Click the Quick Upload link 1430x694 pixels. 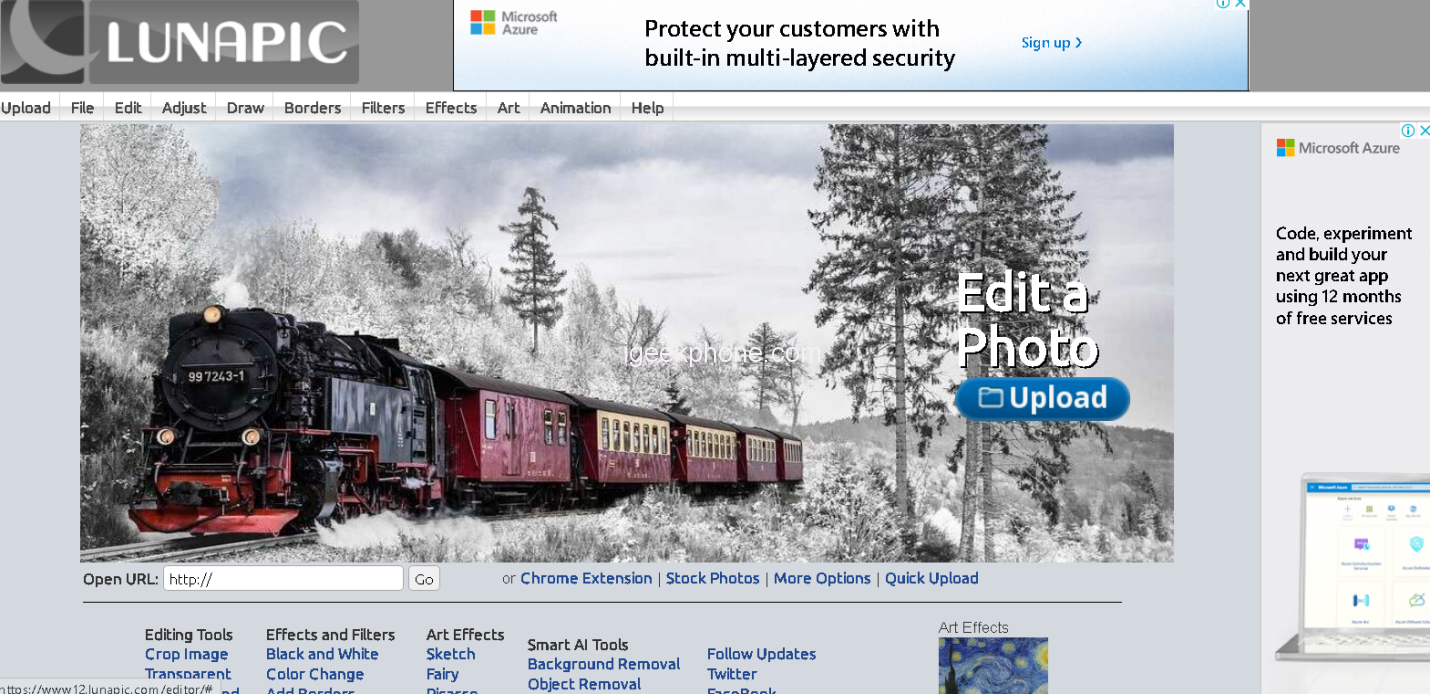tap(931, 578)
